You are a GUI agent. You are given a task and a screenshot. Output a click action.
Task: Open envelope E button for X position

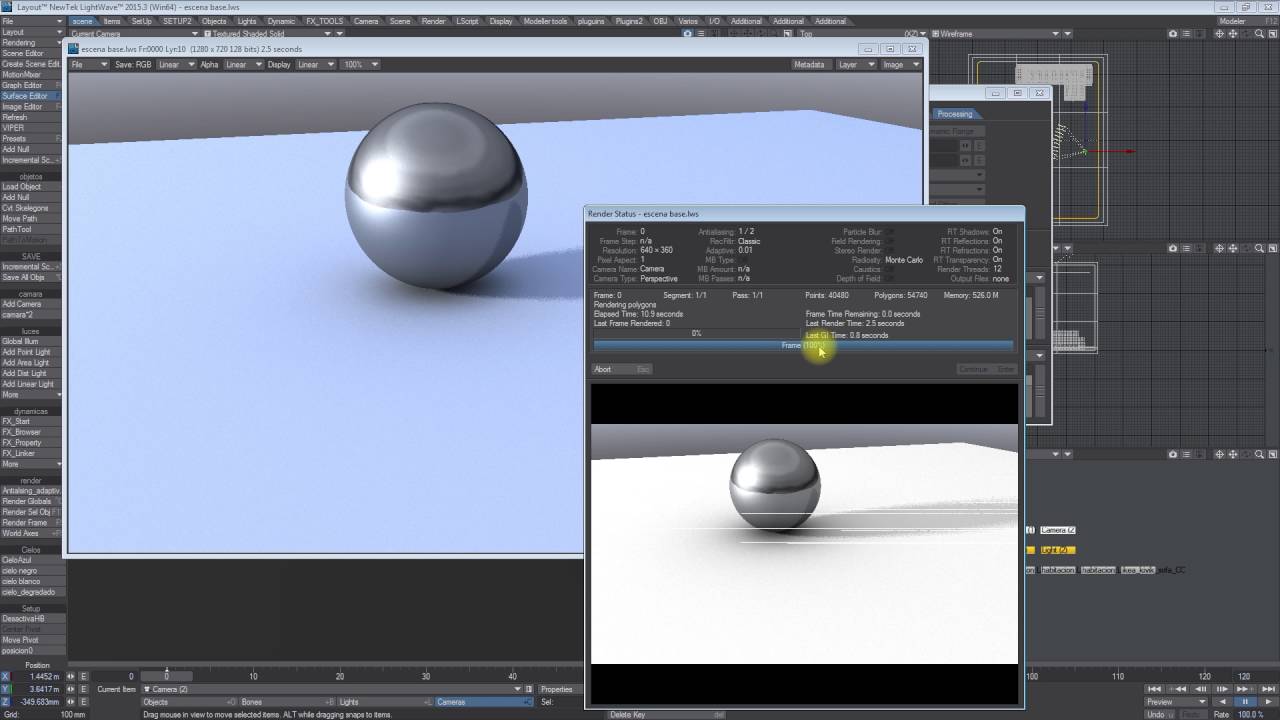point(84,676)
